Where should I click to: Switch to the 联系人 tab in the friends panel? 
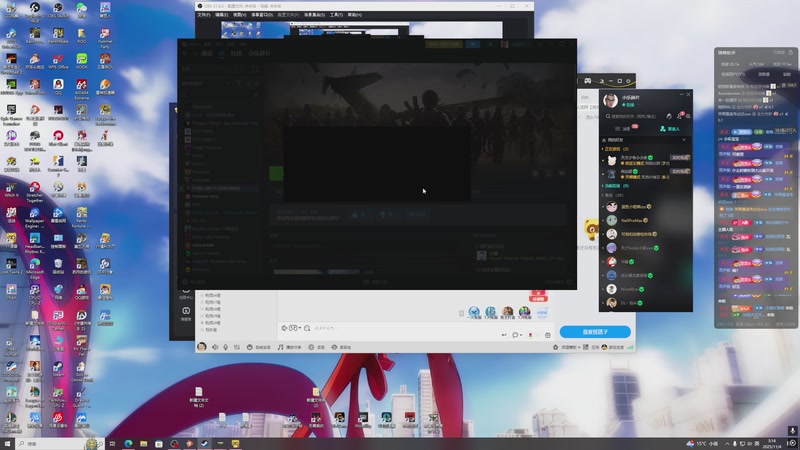point(670,129)
